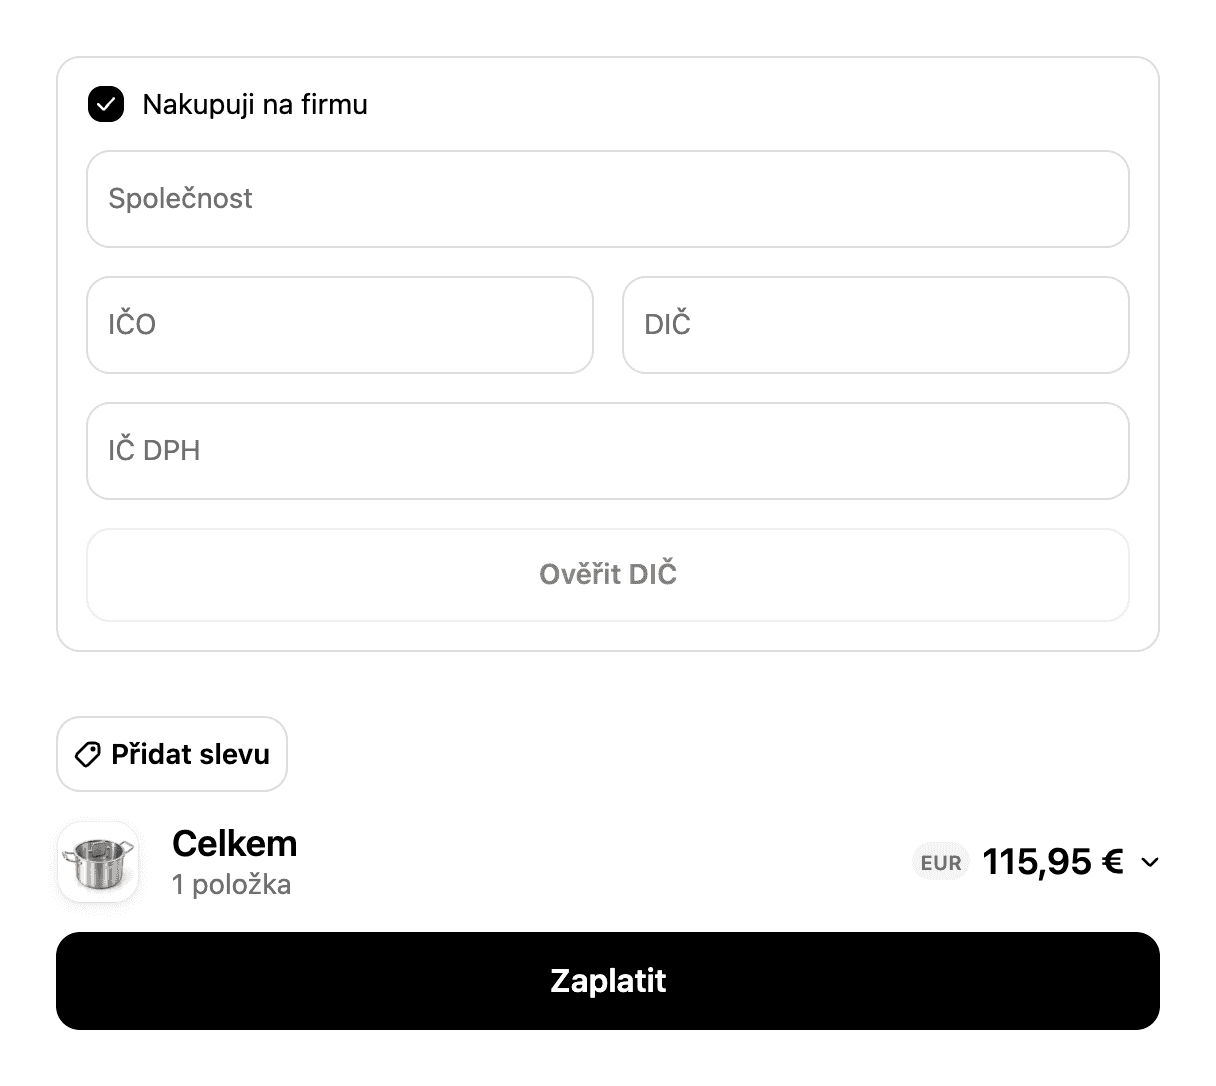Screen dimensions: 1216x1086
Task: Expand order summary with chevron arrow
Action: pos(1150,862)
